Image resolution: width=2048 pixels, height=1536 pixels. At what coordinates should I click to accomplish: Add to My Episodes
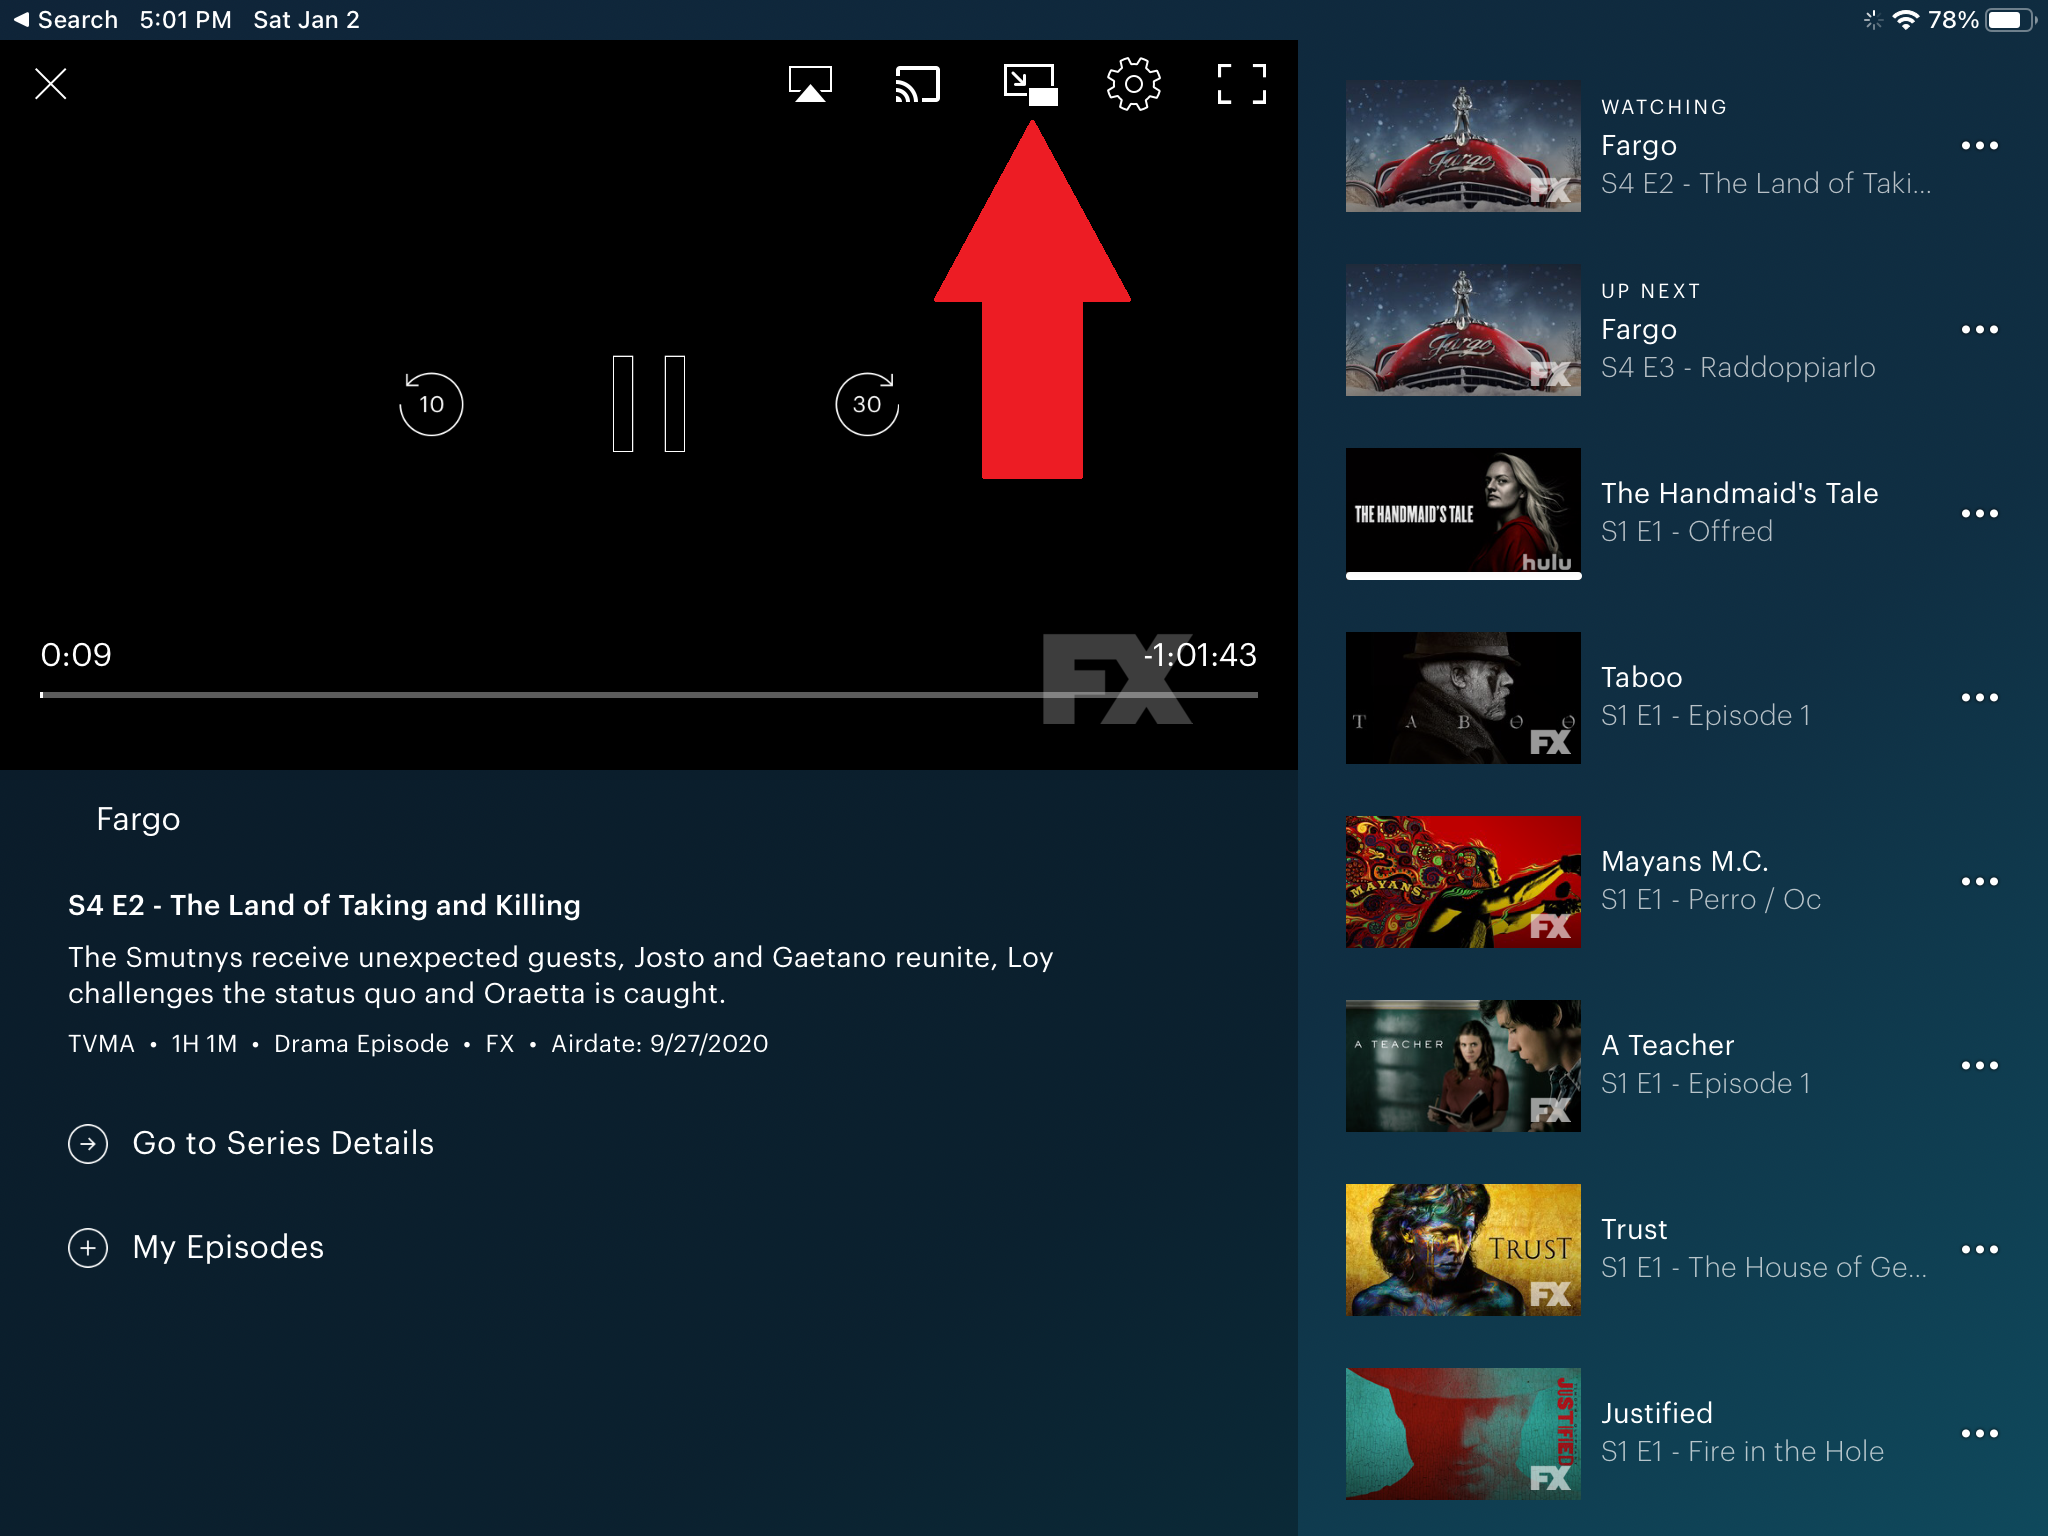pyautogui.click(x=196, y=1247)
